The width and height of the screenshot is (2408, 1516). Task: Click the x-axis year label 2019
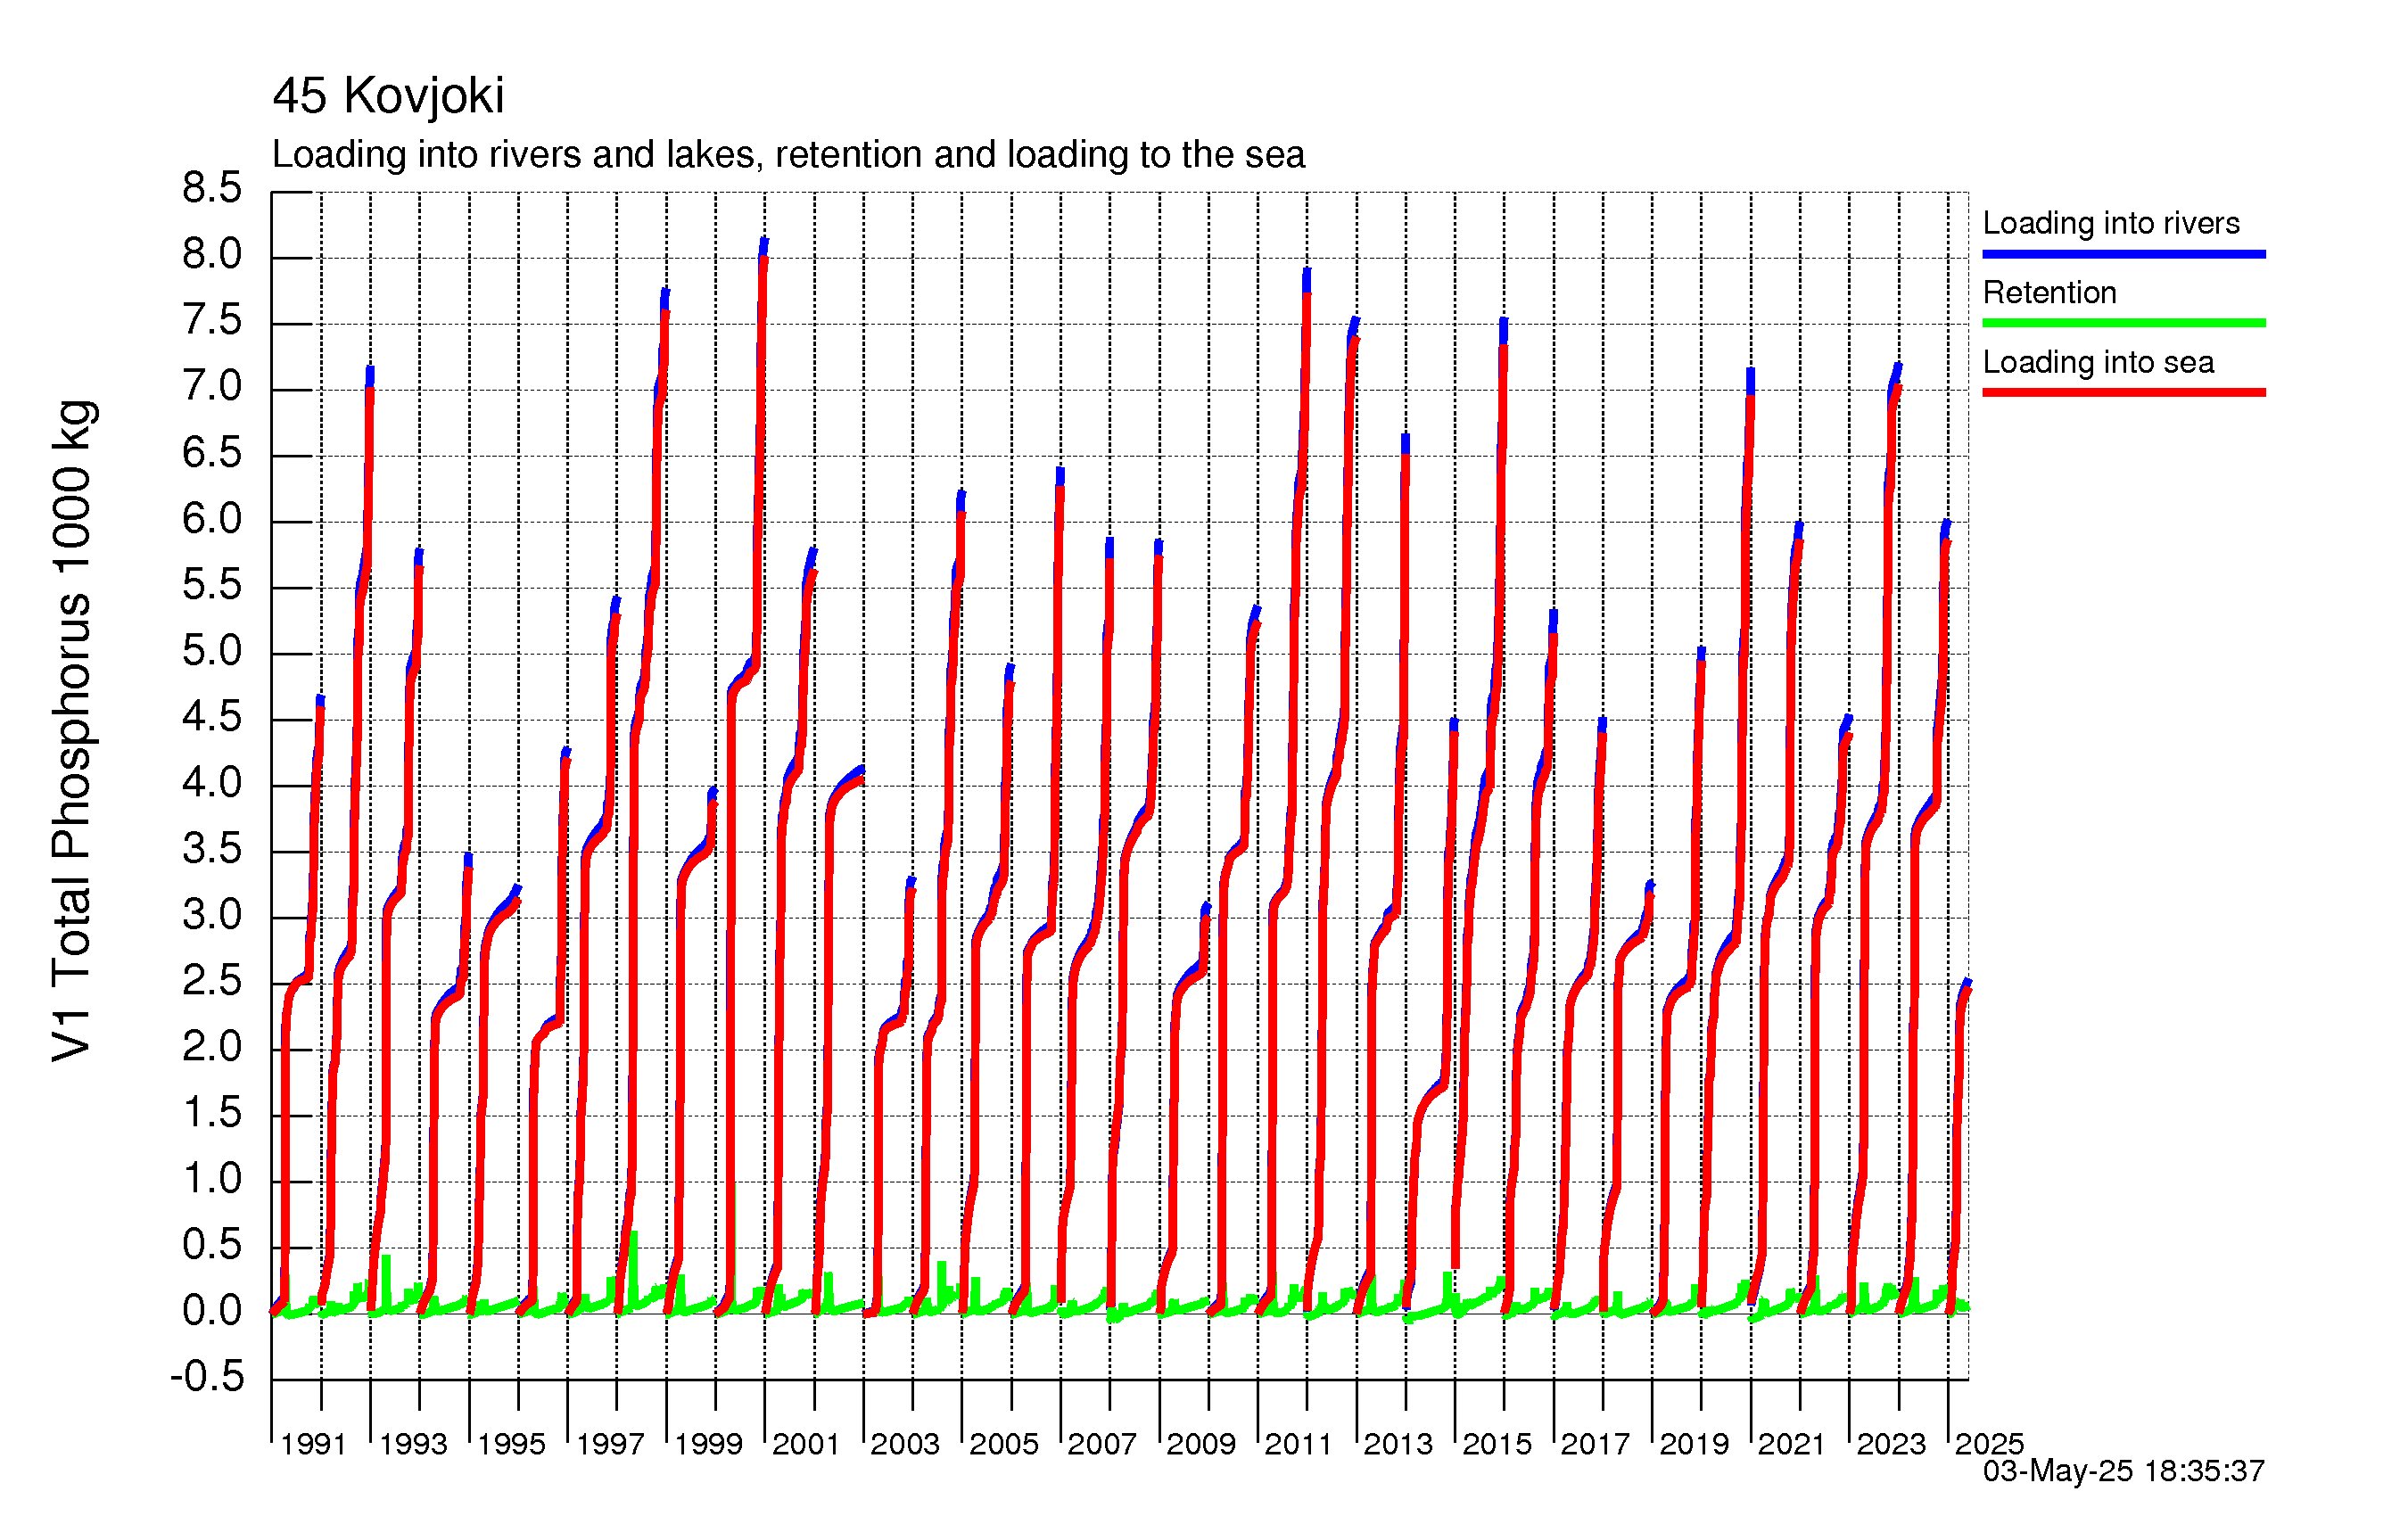click(1694, 1444)
